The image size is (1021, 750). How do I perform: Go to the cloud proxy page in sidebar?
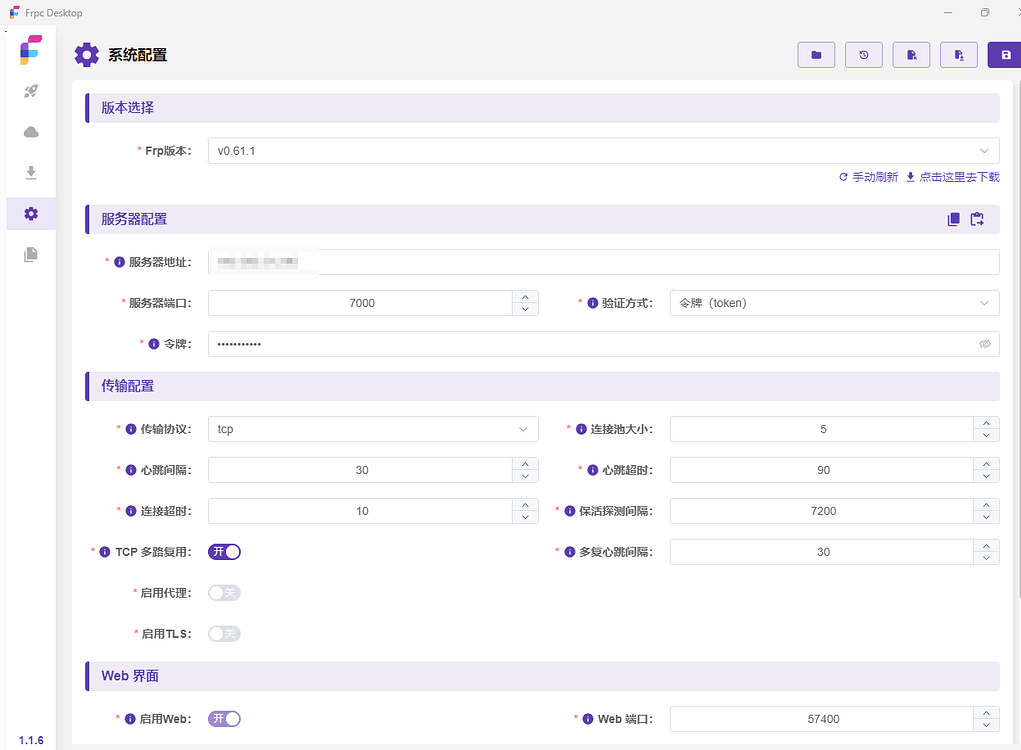coord(31,132)
